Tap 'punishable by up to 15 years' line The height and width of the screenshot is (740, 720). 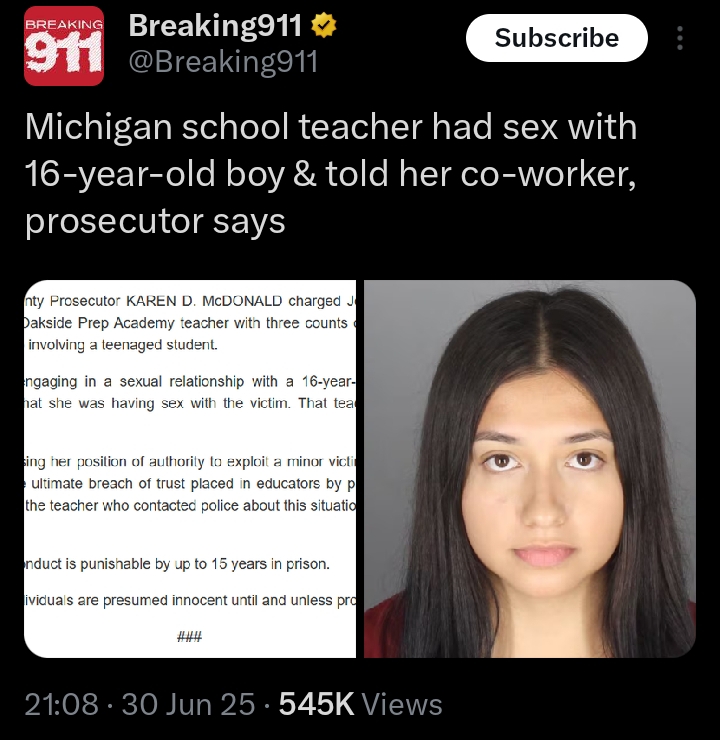(177, 564)
